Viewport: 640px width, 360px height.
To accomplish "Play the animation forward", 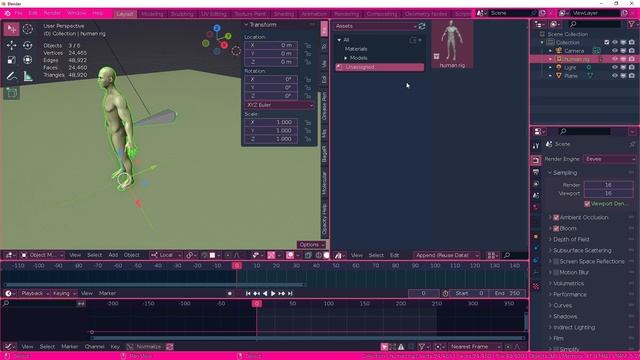I will click(x=273, y=293).
